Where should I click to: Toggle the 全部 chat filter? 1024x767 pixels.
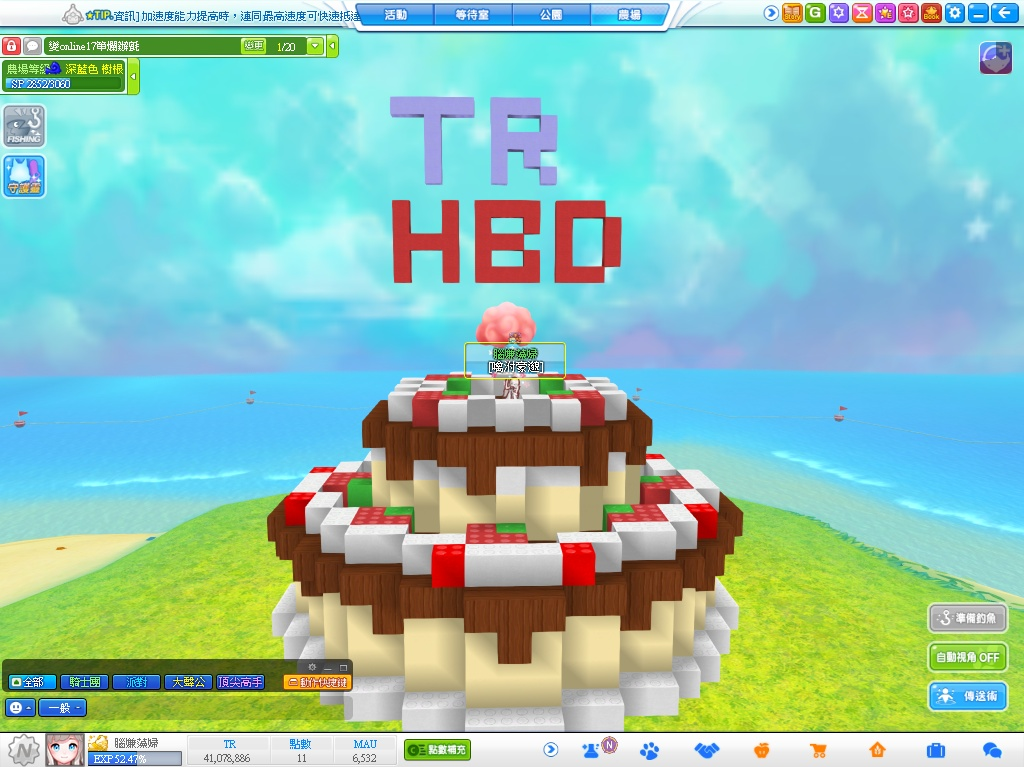[x=32, y=682]
